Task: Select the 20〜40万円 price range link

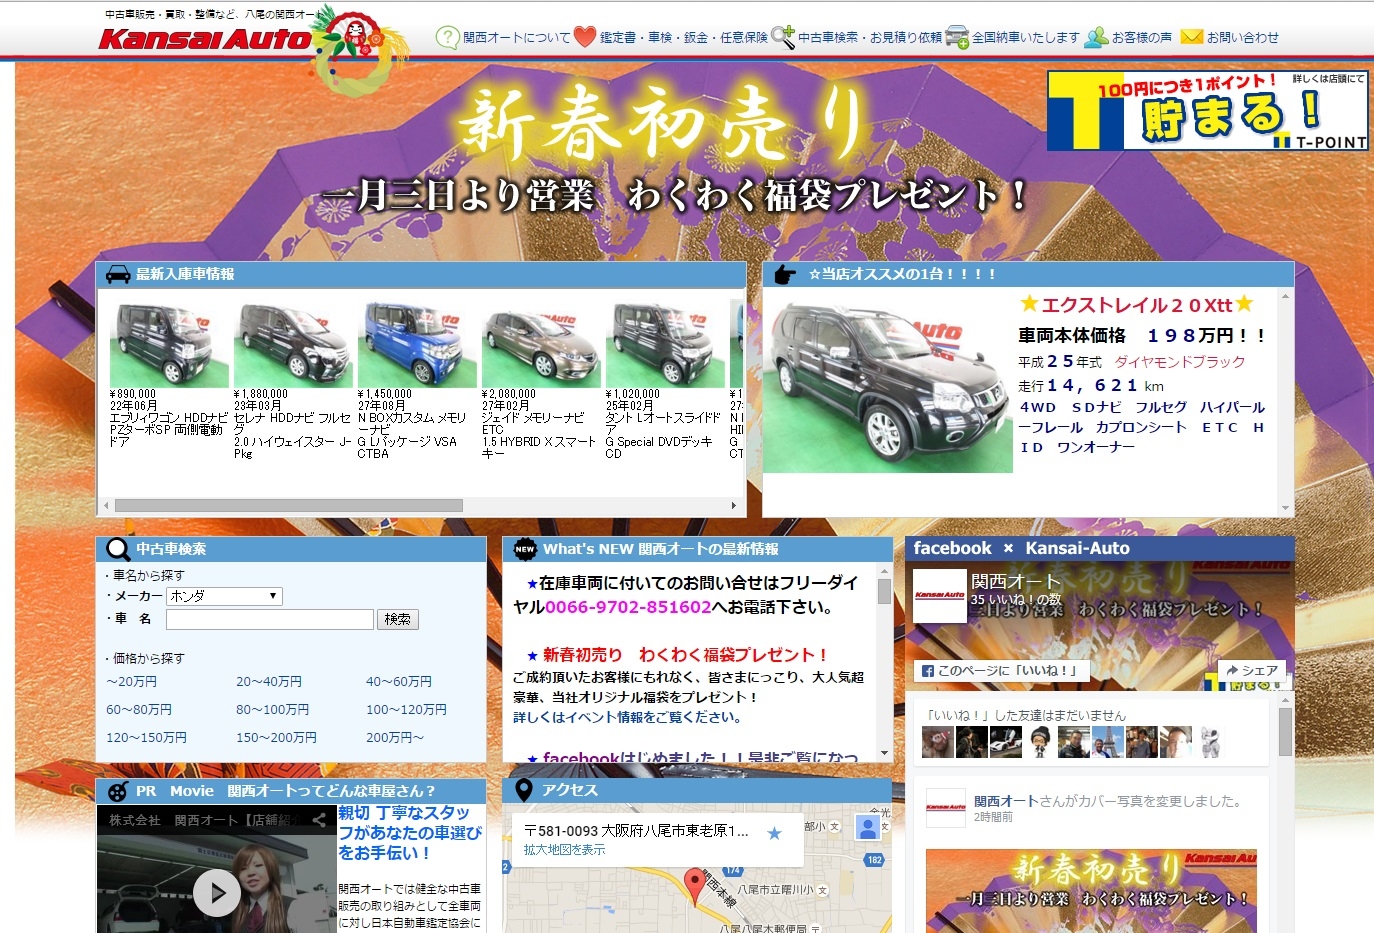Action: [x=269, y=682]
